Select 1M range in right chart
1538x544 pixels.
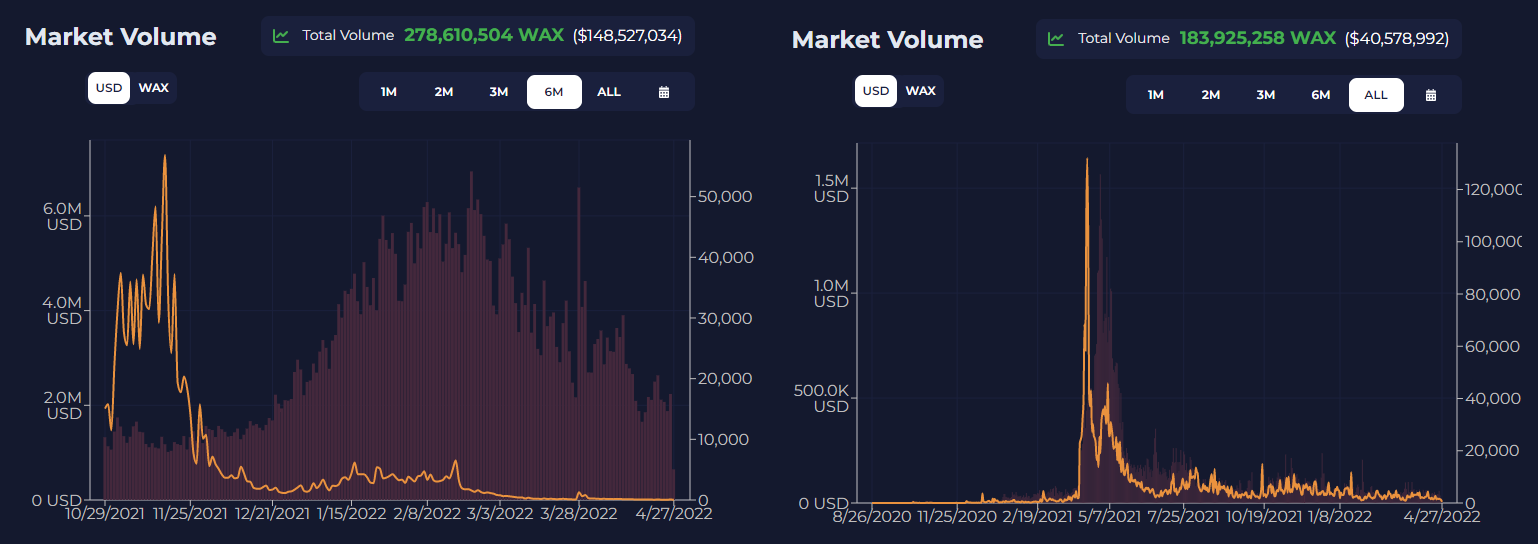pos(1156,95)
